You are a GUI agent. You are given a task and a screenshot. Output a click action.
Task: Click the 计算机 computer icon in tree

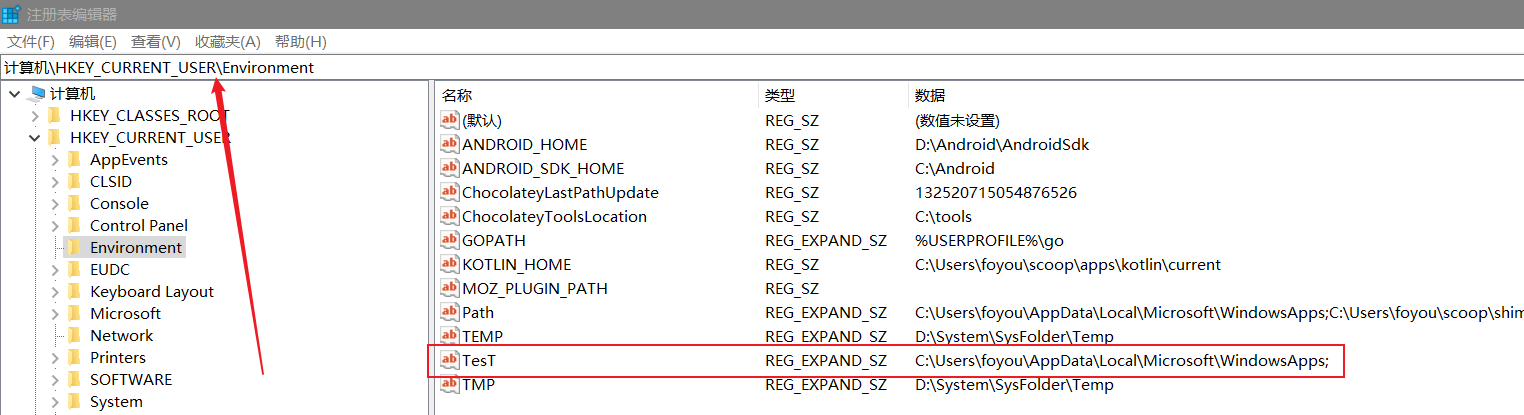38,93
